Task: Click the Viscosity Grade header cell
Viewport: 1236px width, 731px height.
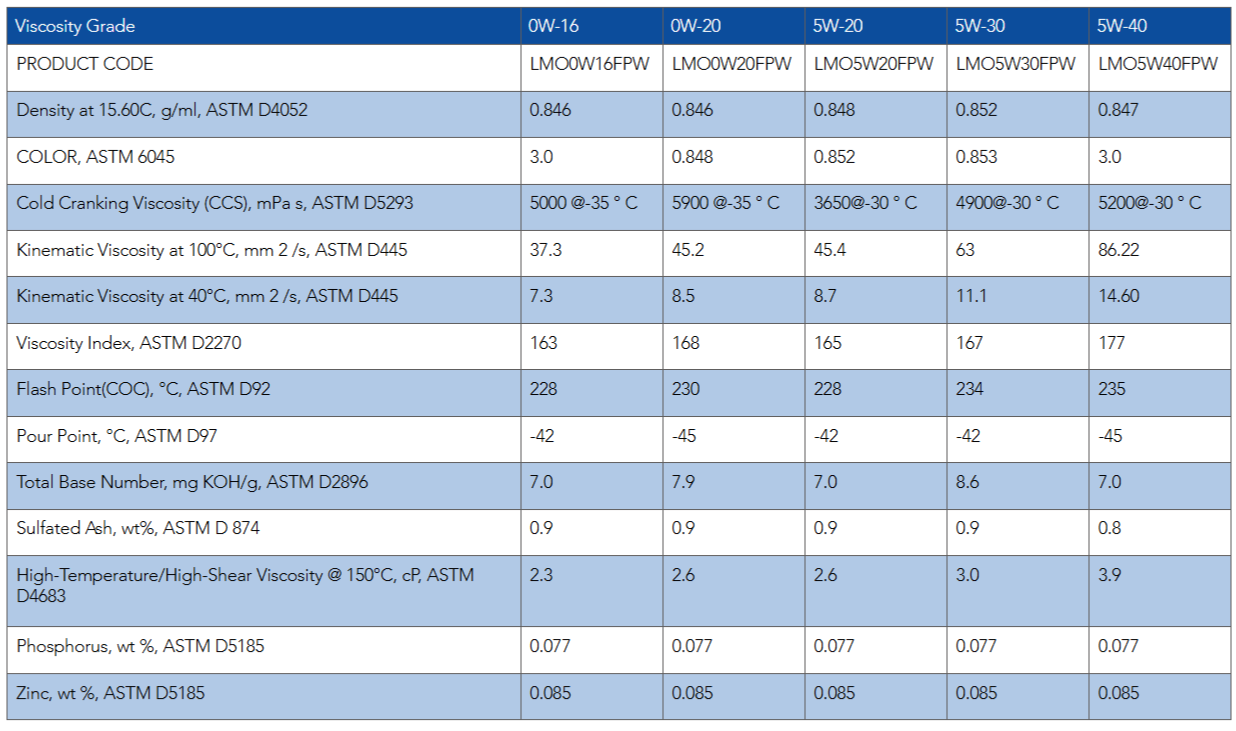Action: (x=76, y=26)
